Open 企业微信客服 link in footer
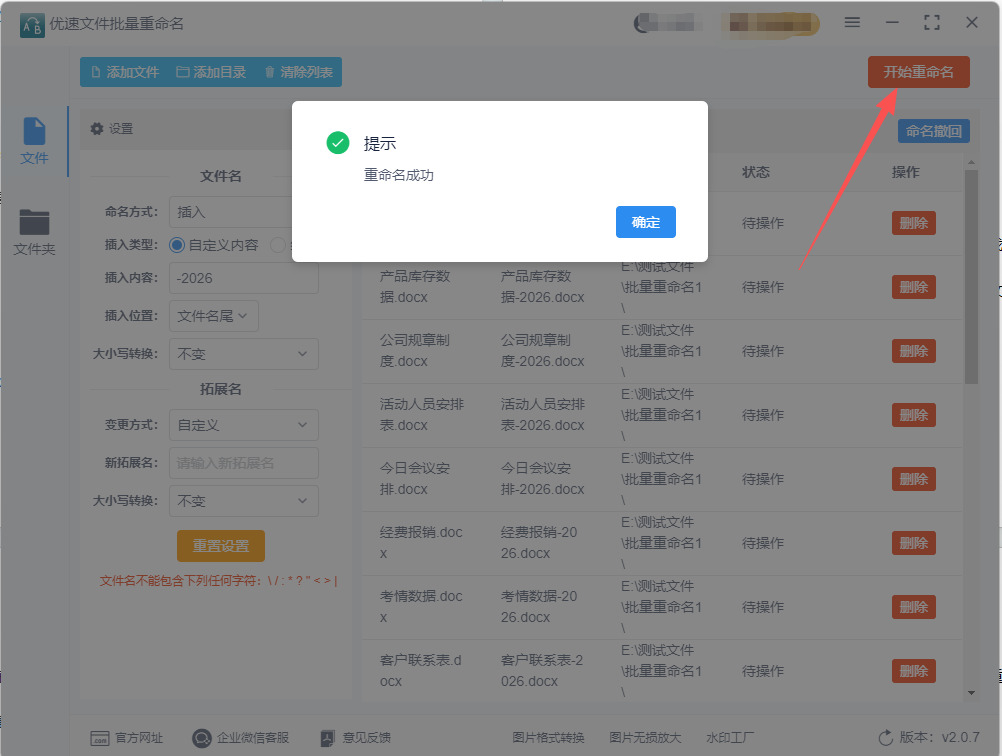 (253, 737)
